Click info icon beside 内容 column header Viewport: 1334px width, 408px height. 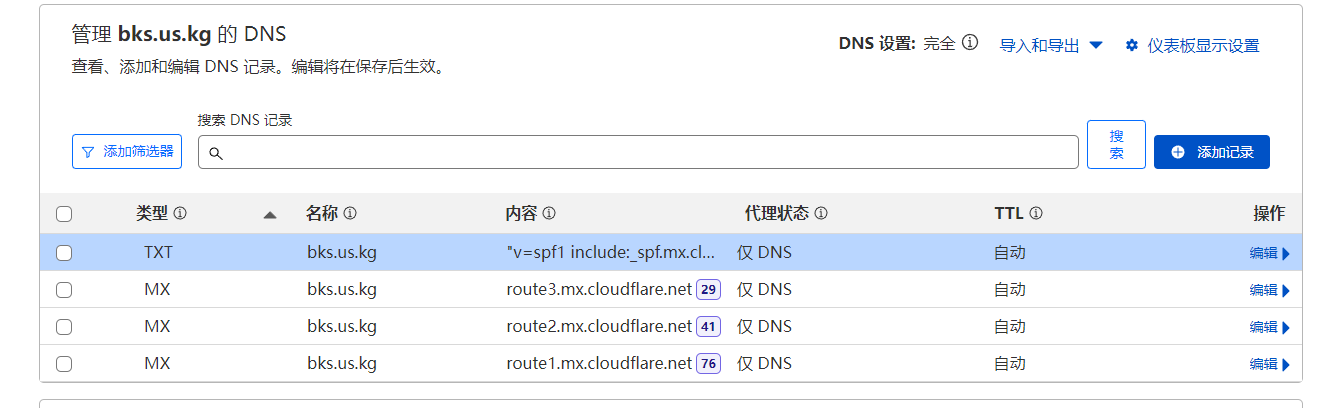tap(549, 214)
